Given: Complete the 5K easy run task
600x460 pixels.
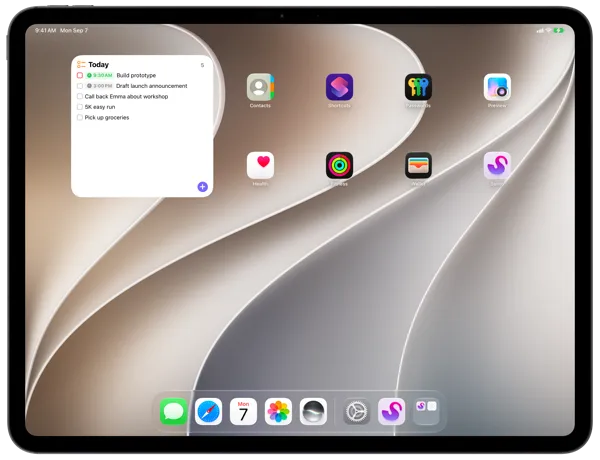Looking at the screenshot, I should pyautogui.click(x=80, y=107).
